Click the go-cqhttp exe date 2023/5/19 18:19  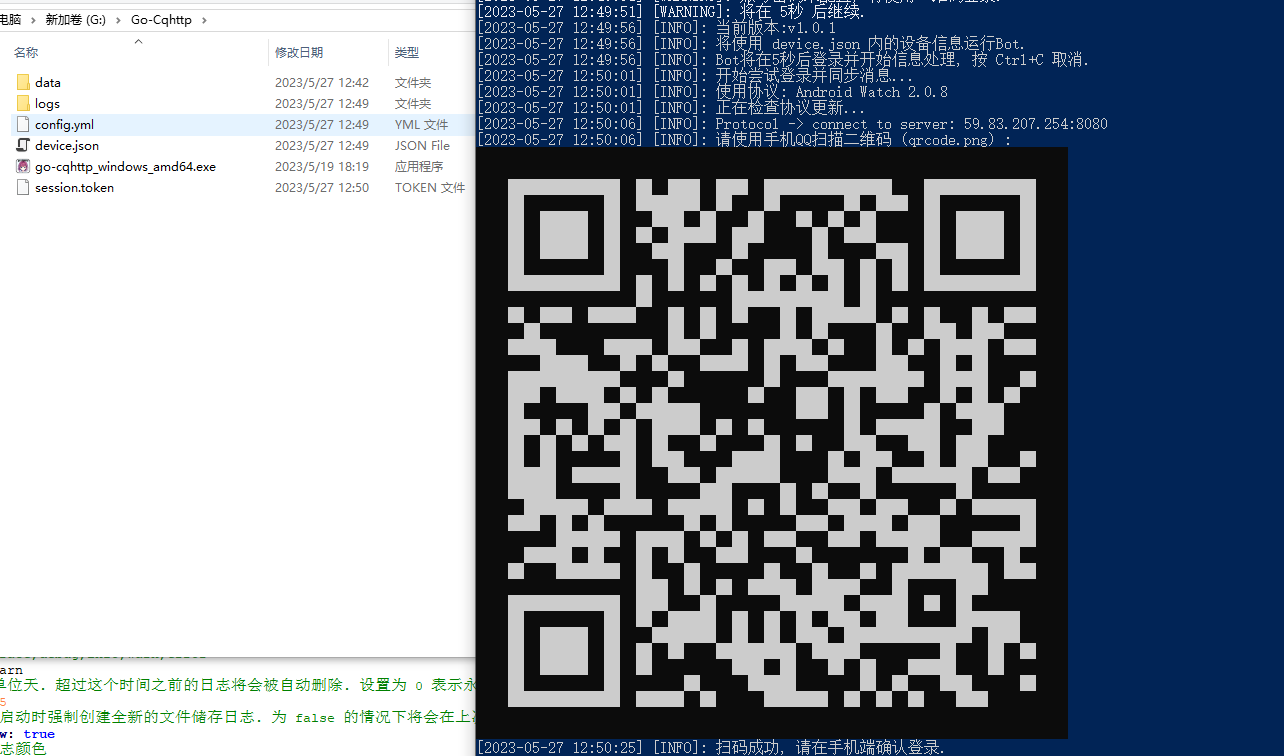coord(322,167)
